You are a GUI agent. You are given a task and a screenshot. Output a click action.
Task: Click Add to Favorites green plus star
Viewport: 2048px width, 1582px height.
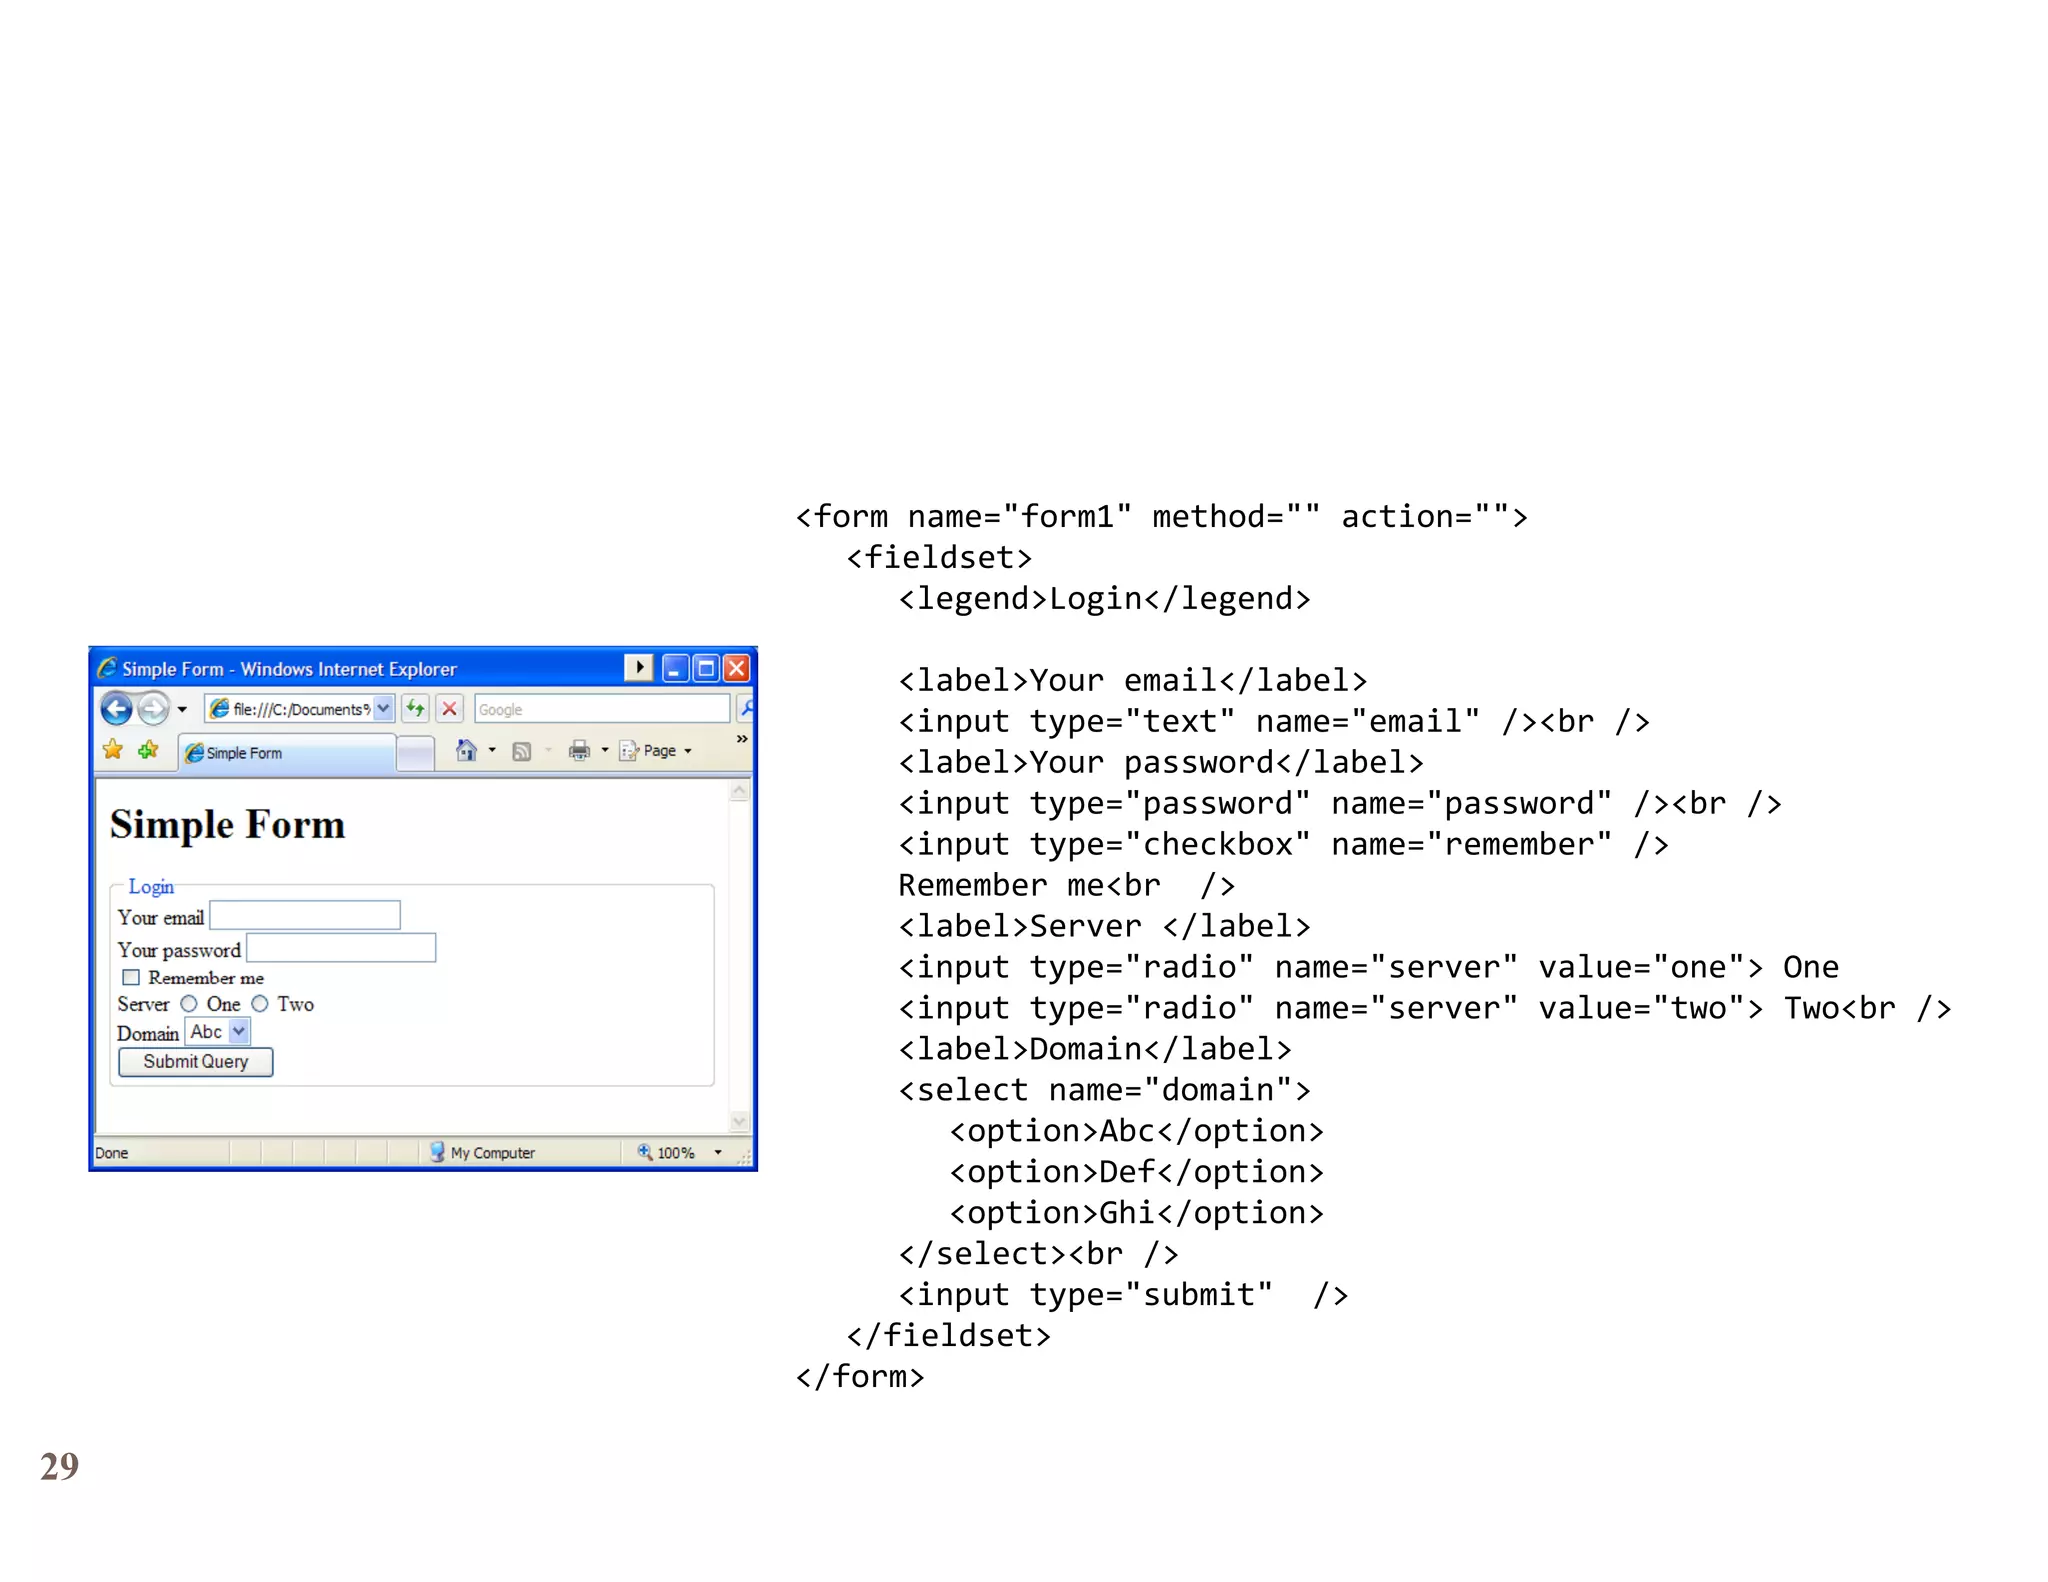click(x=148, y=750)
